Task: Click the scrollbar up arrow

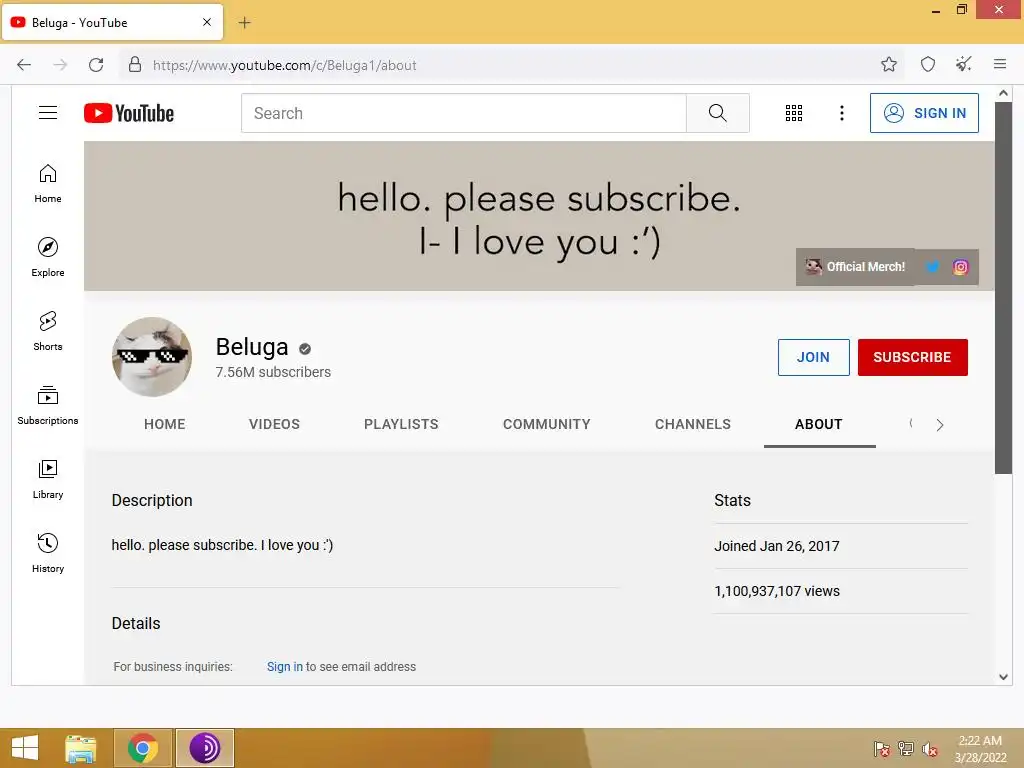Action: 1003,94
